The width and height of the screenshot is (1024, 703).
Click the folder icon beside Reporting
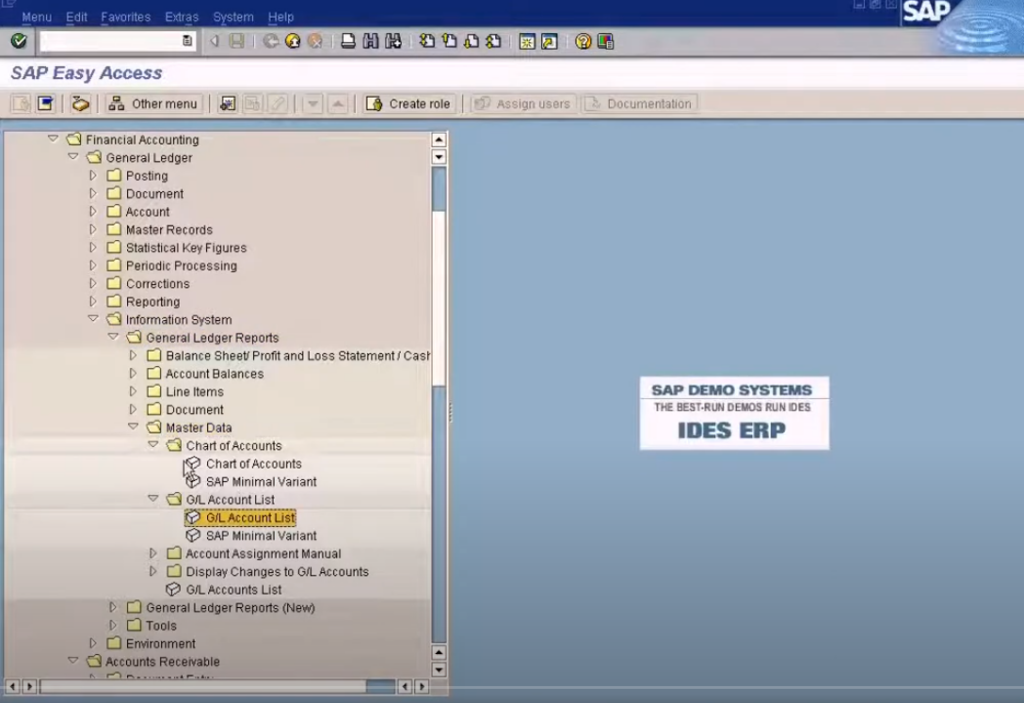pyautogui.click(x=114, y=301)
